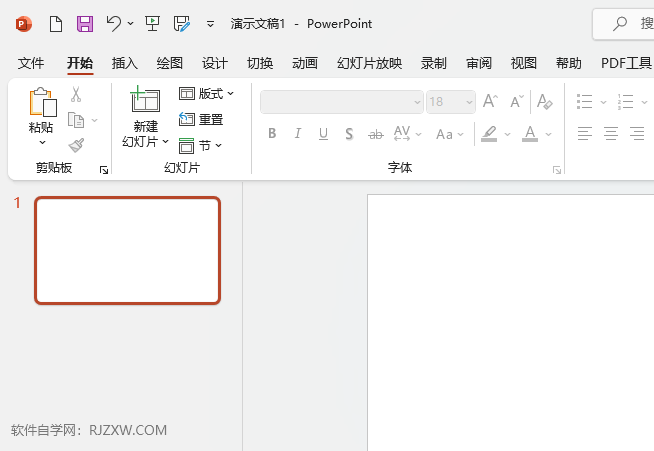Clear all formatting eraser icon
The image size is (654, 451).
(545, 101)
